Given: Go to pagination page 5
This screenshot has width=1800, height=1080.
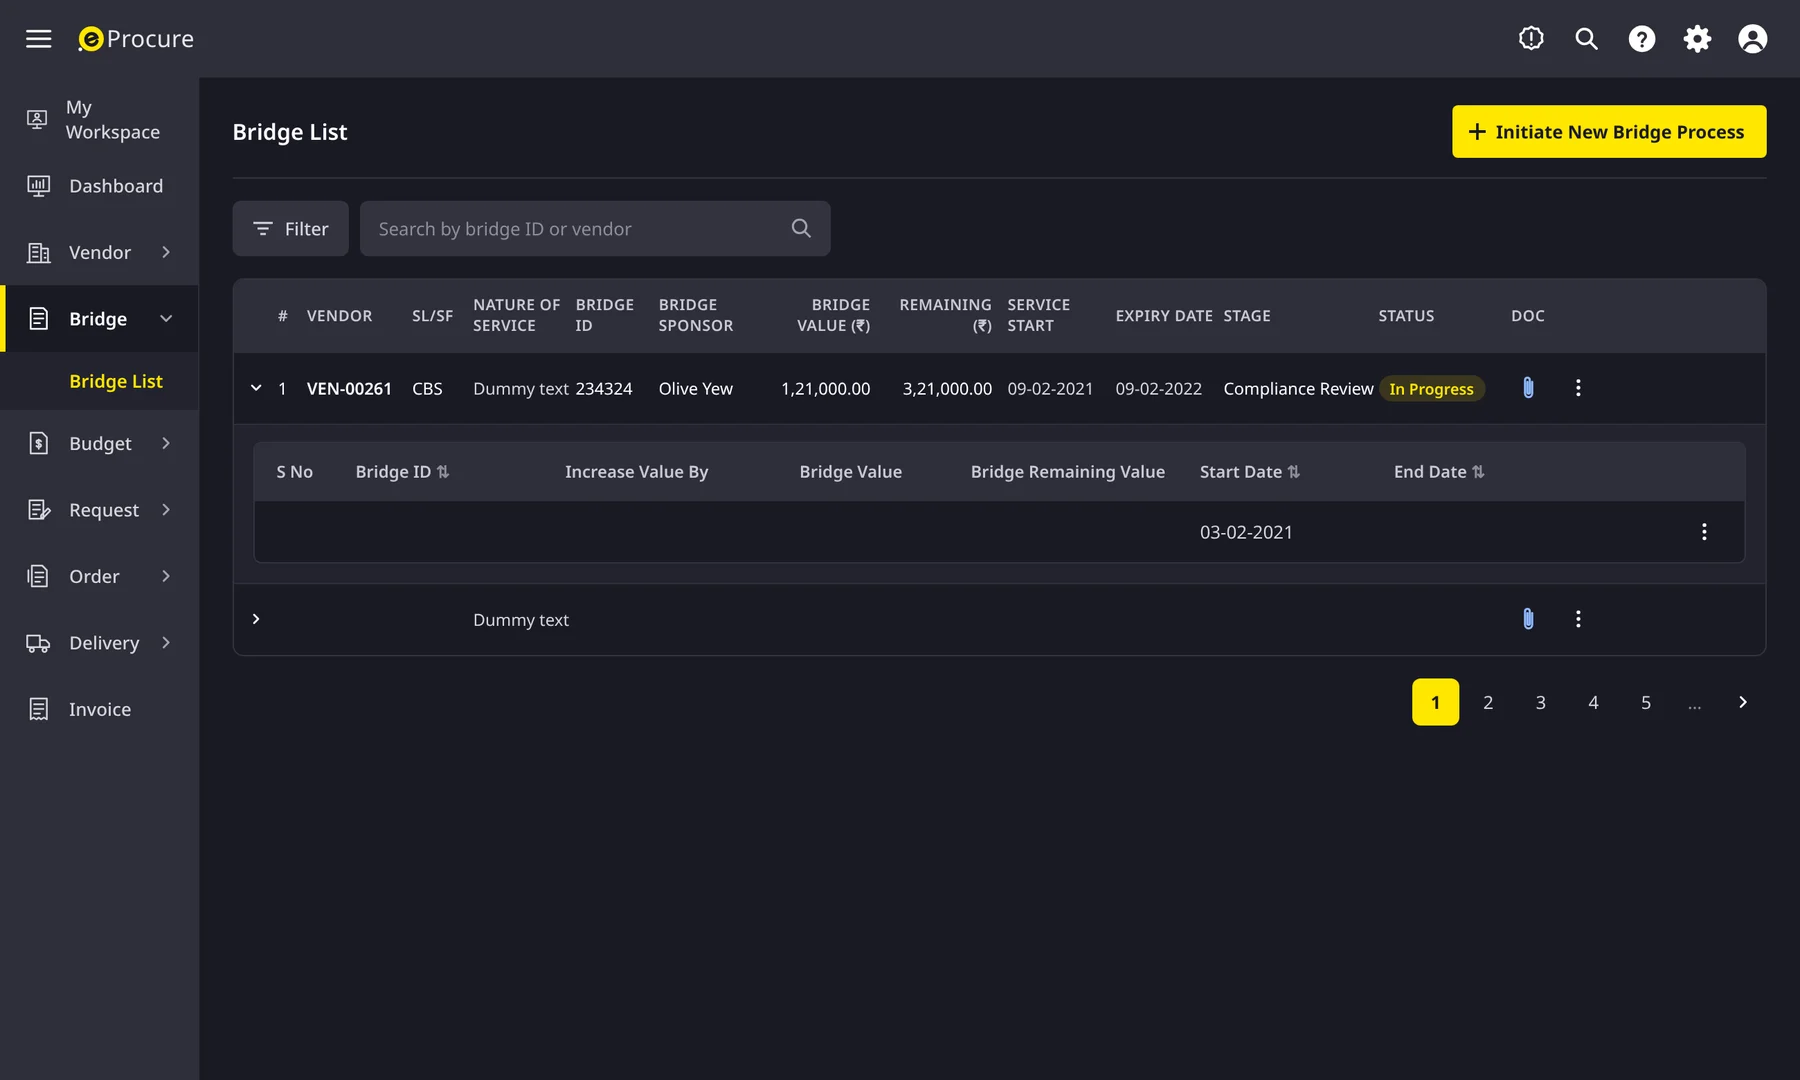Looking at the screenshot, I should [1645, 702].
